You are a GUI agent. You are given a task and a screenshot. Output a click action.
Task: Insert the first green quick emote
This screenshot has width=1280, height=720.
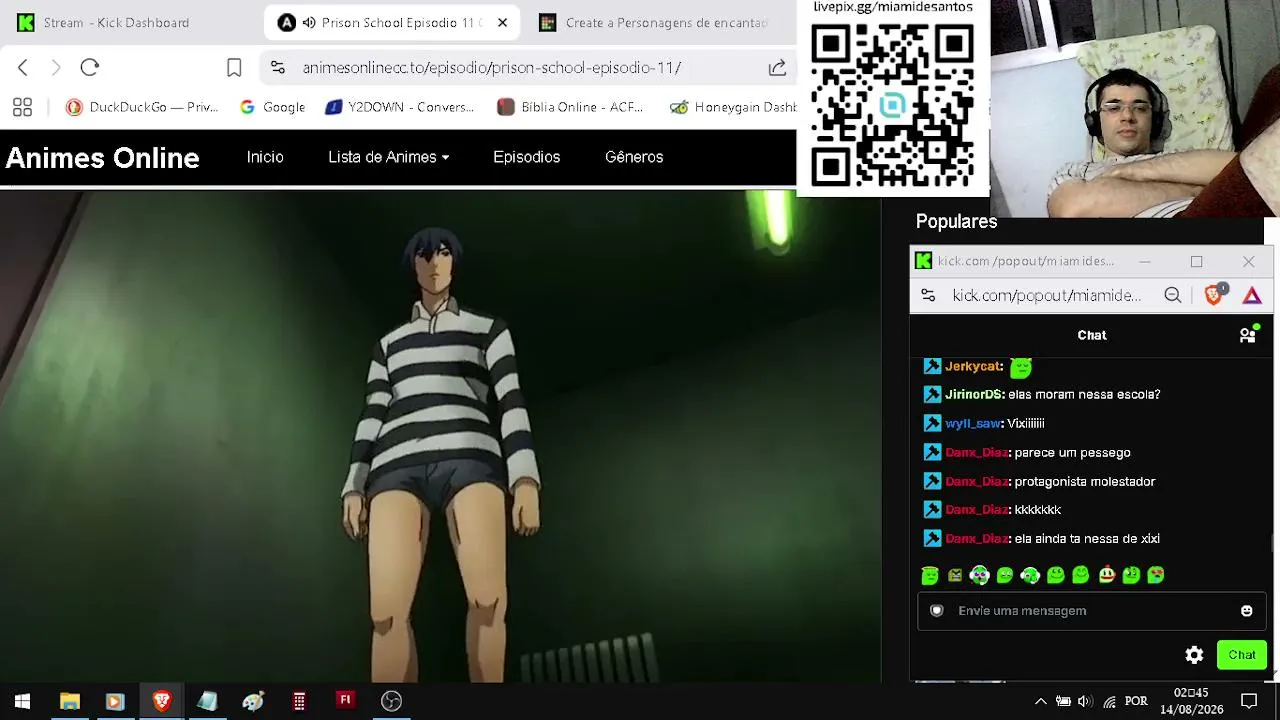pyautogui.click(x=930, y=575)
